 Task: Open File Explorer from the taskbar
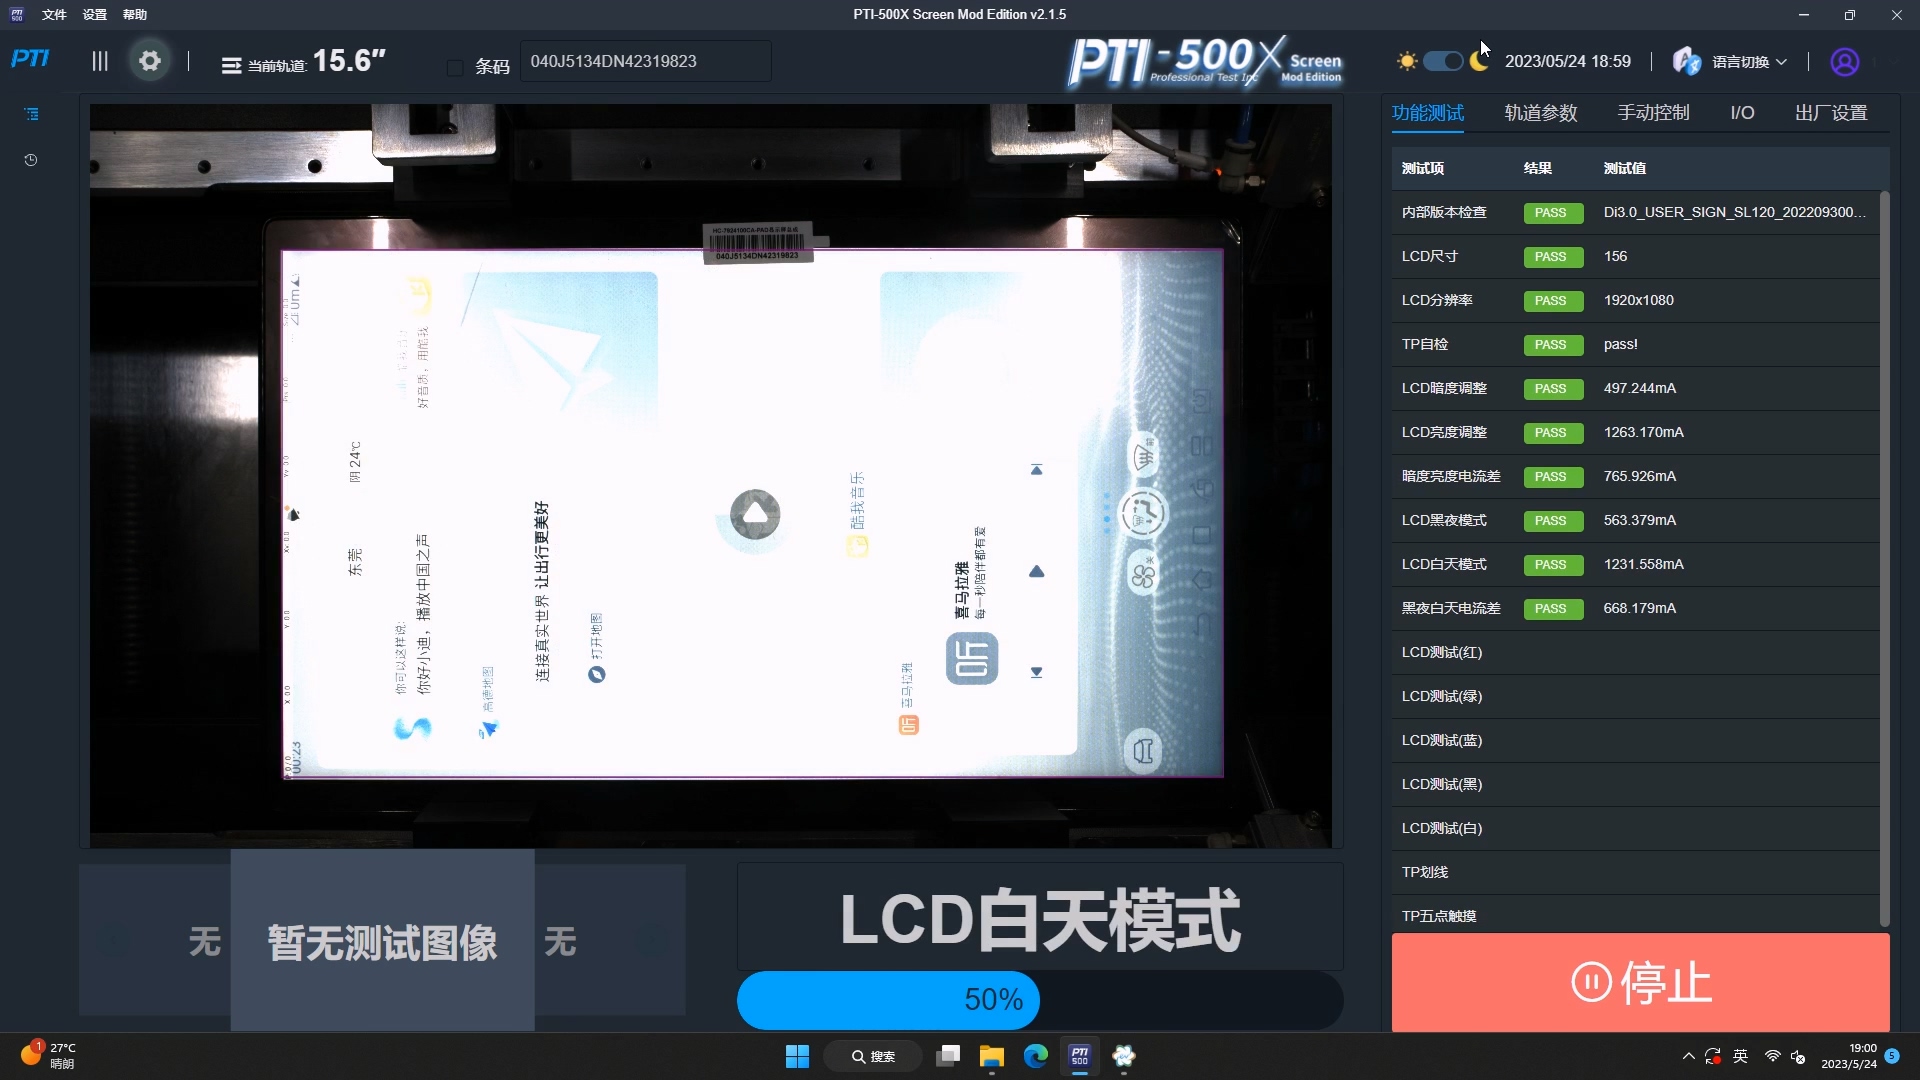[x=991, y=1056]
